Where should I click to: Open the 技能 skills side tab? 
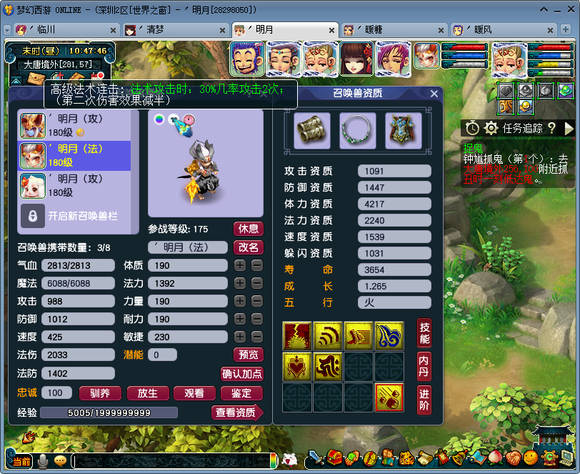point(424,333)
